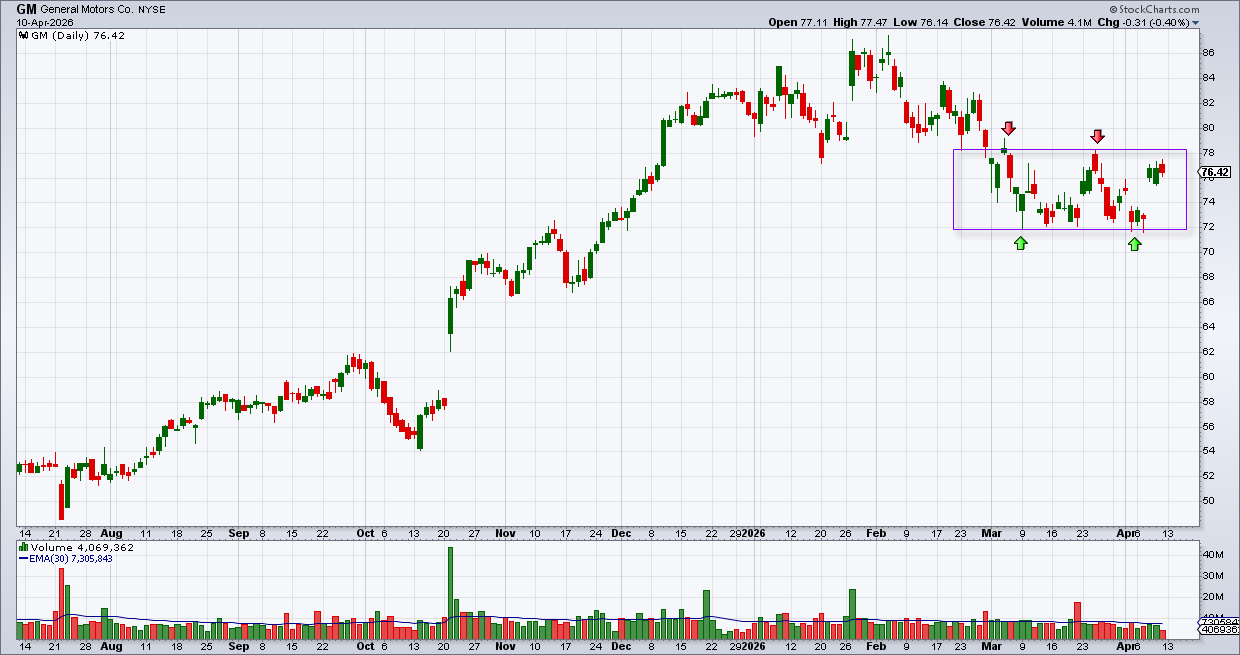The height and width of the screenshot is (655, 1240).
Task: Click the tallest red volume bar in July
Action: tap(61, 603)
